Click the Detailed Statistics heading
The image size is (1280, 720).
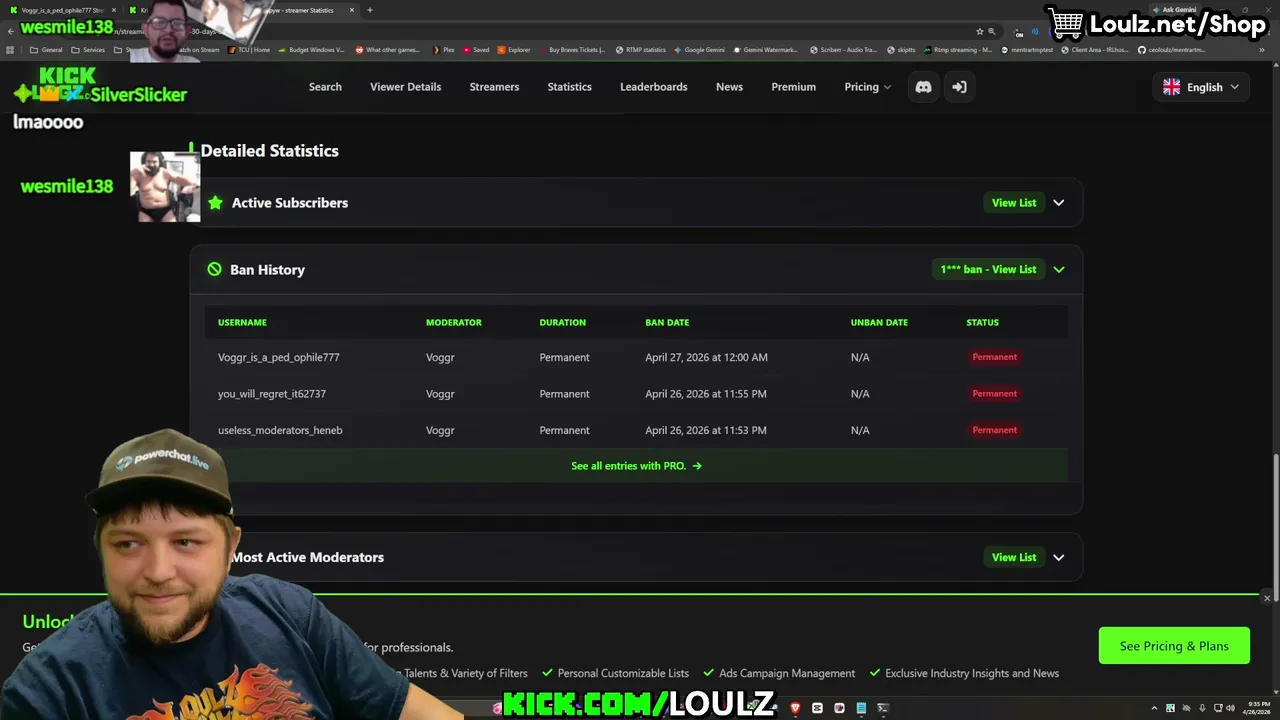269,151
